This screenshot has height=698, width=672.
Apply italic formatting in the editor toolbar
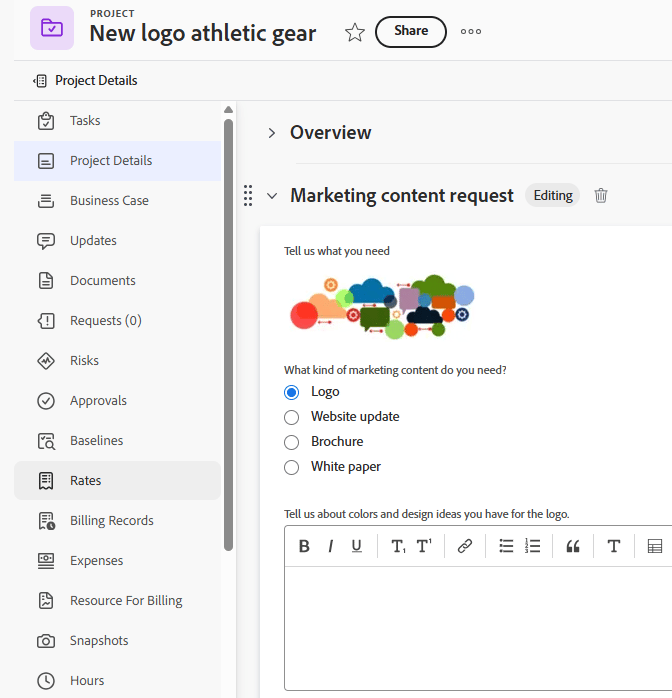[x=330, y=546]
